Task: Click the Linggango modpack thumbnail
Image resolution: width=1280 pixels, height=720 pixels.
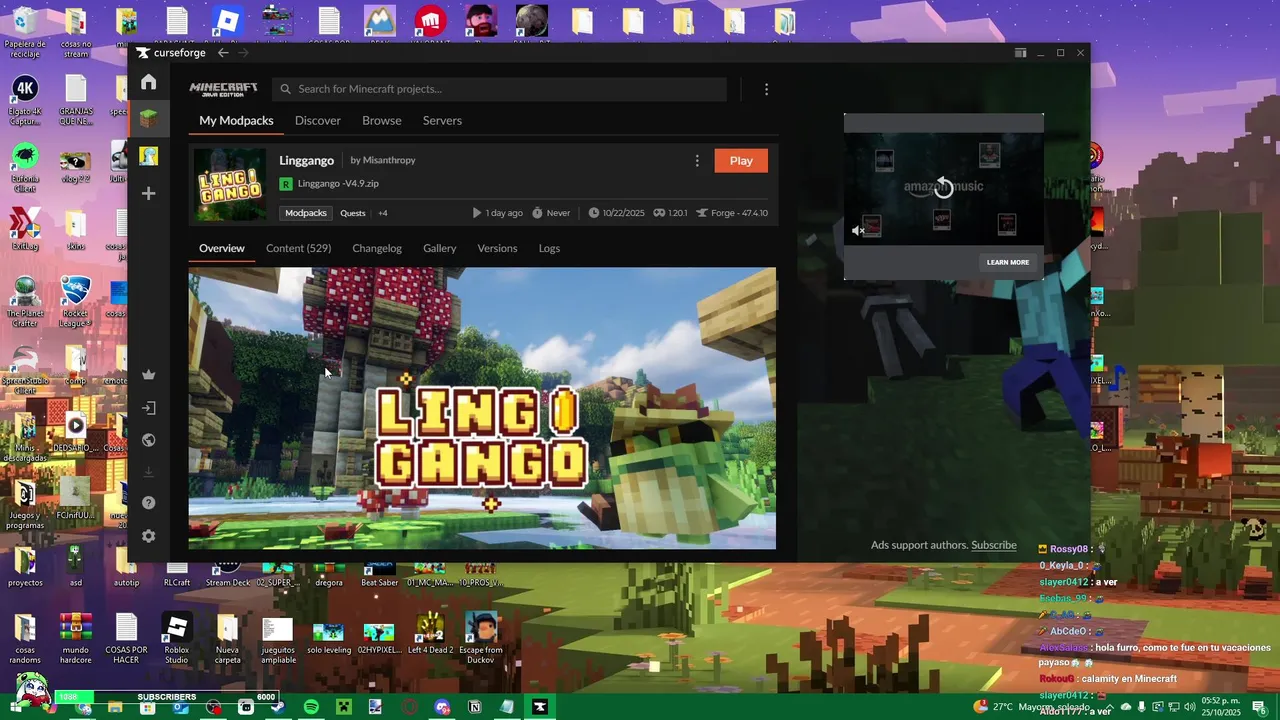Action: pyautogui.click(x=230, y=185)
